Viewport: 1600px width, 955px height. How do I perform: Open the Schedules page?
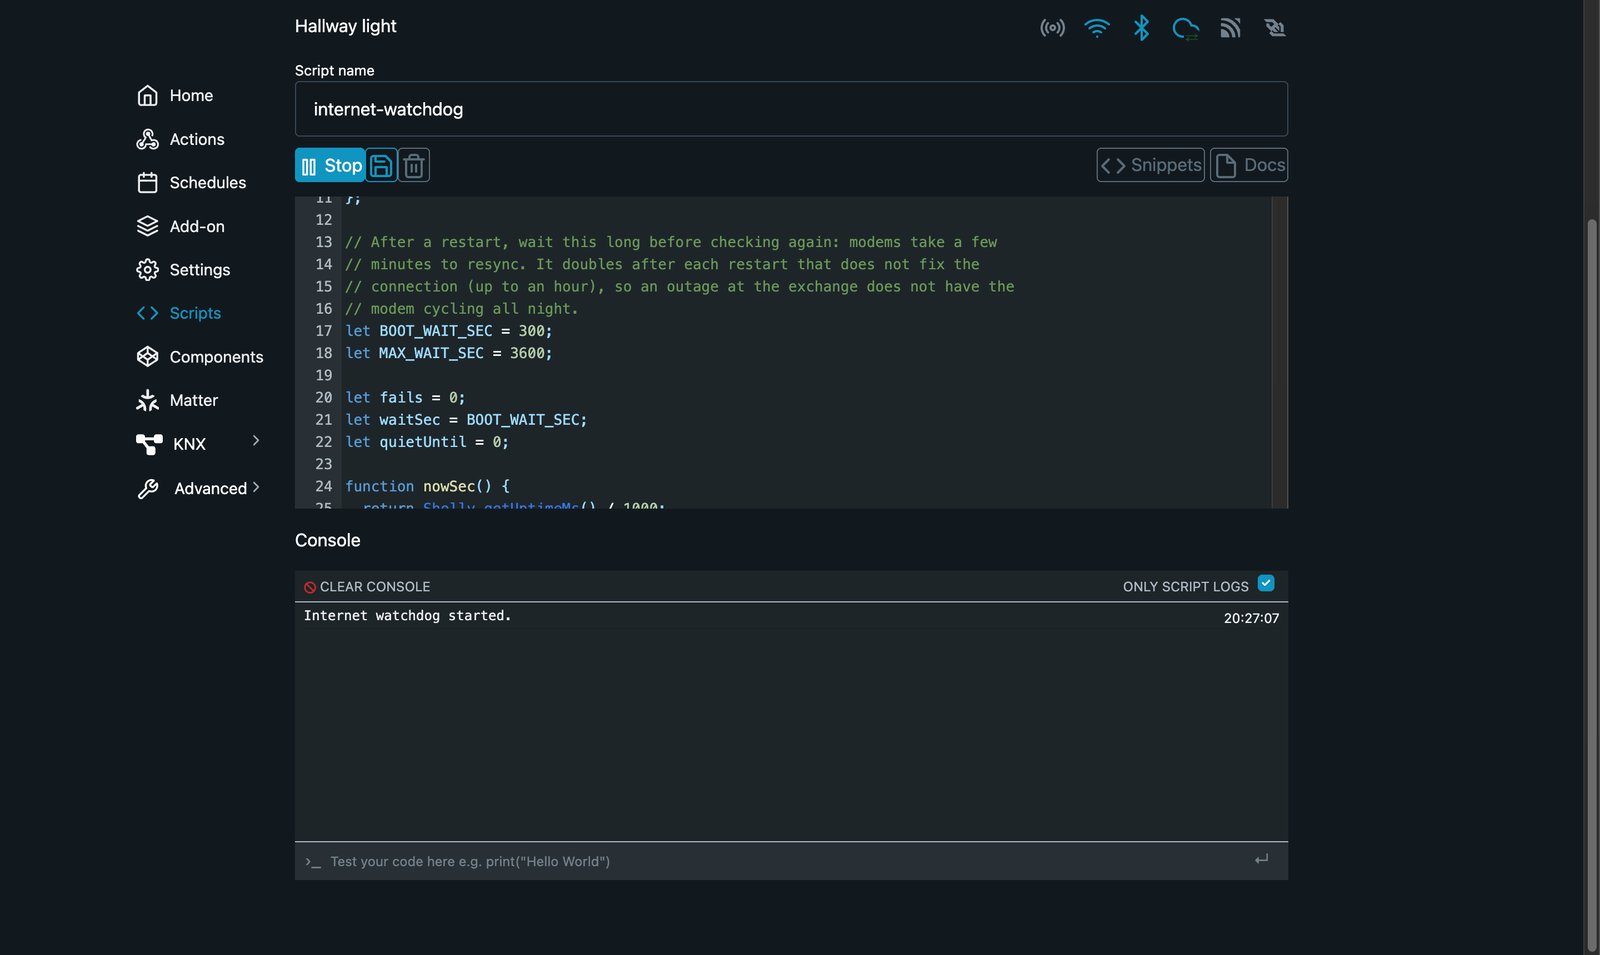[x=208, y=183]
